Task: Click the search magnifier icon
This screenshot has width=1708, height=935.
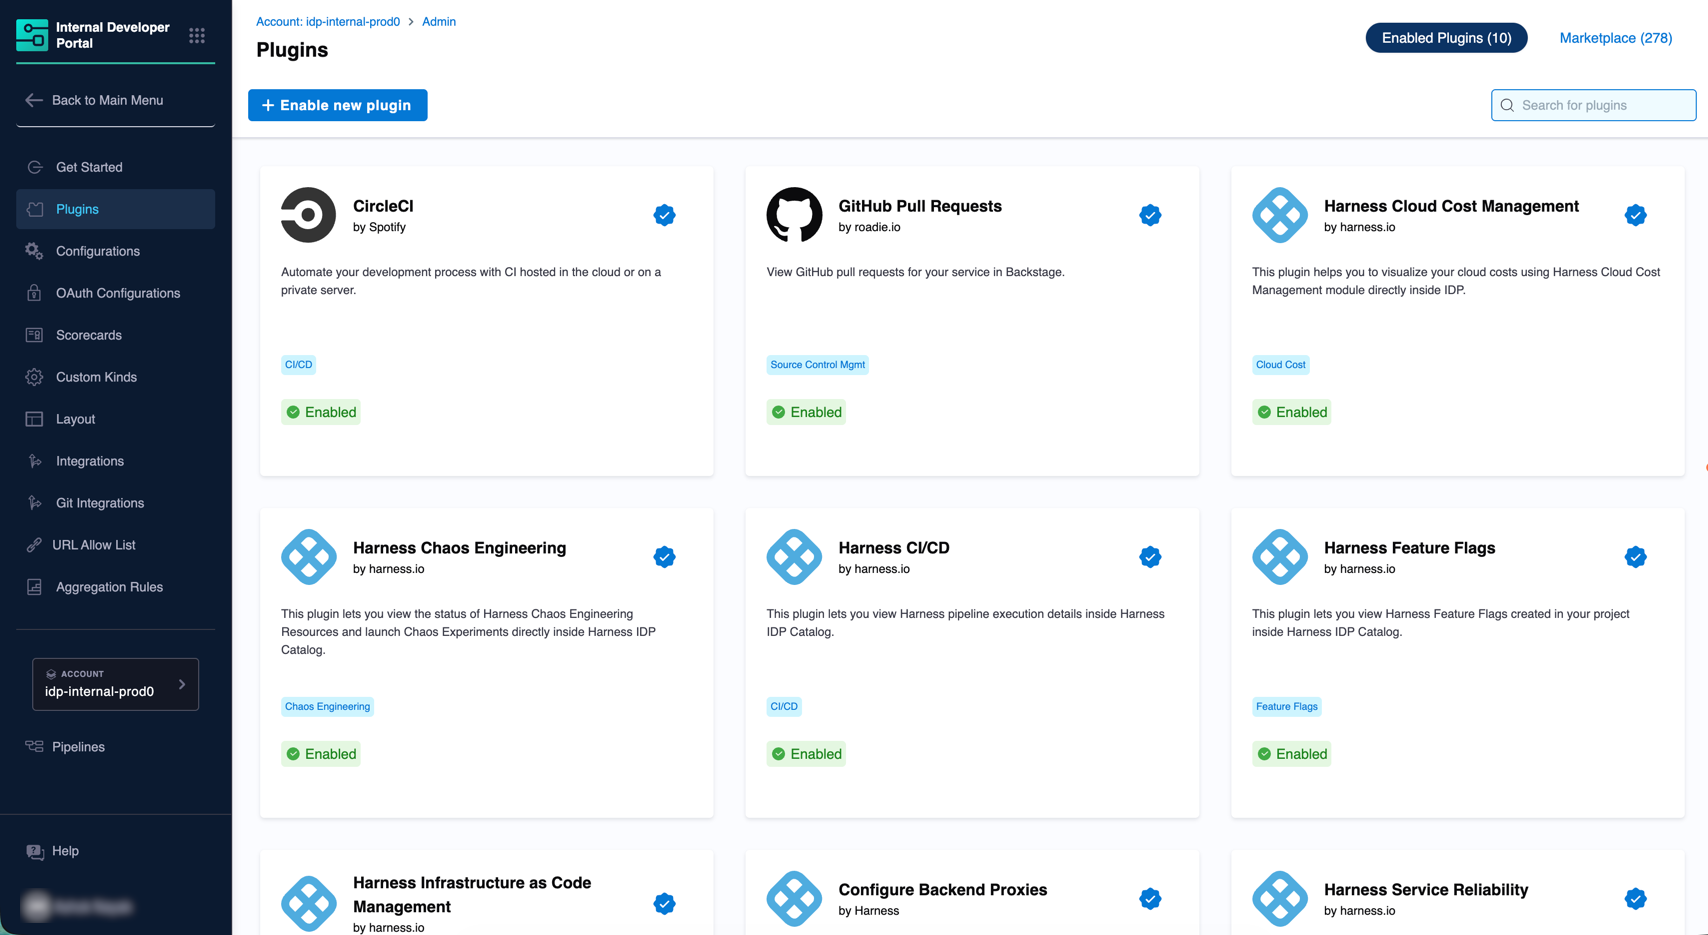Action: pos(1507,105)
